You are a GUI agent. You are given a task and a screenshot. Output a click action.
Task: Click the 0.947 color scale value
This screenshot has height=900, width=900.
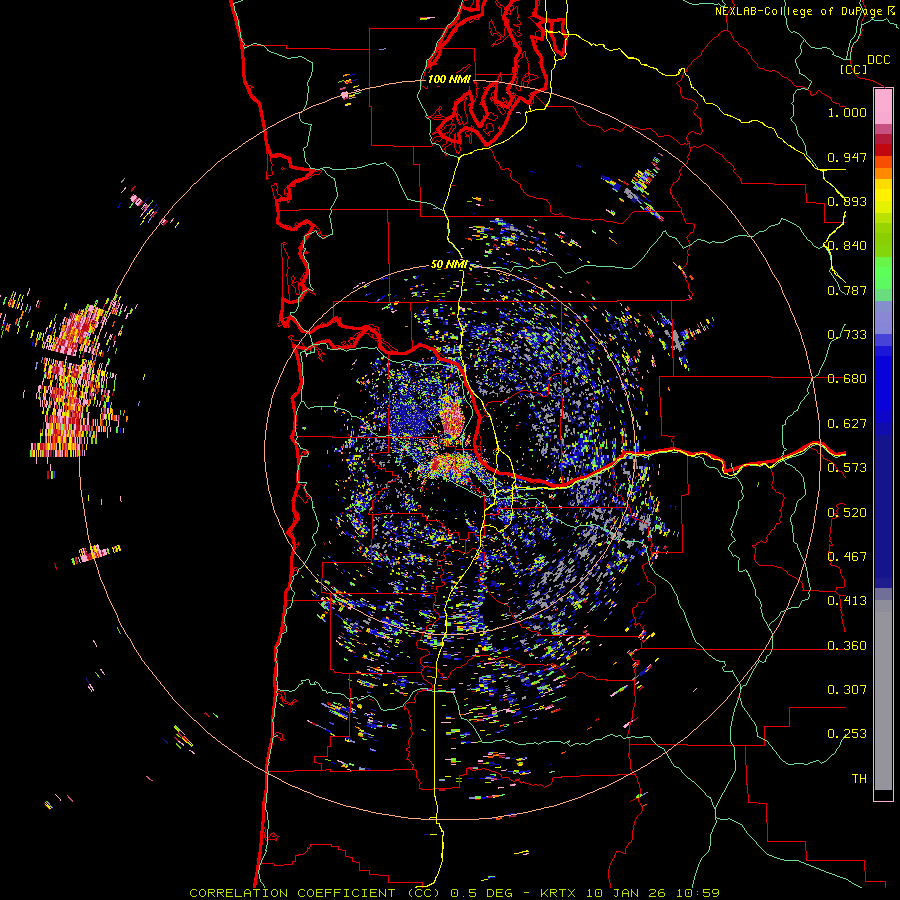(x=847, y=157)
